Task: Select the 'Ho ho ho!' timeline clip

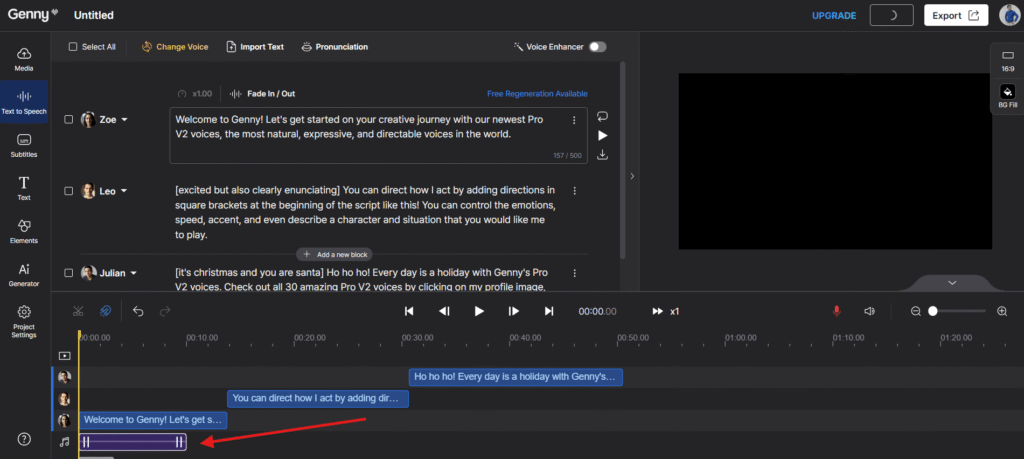Action: 516,377
